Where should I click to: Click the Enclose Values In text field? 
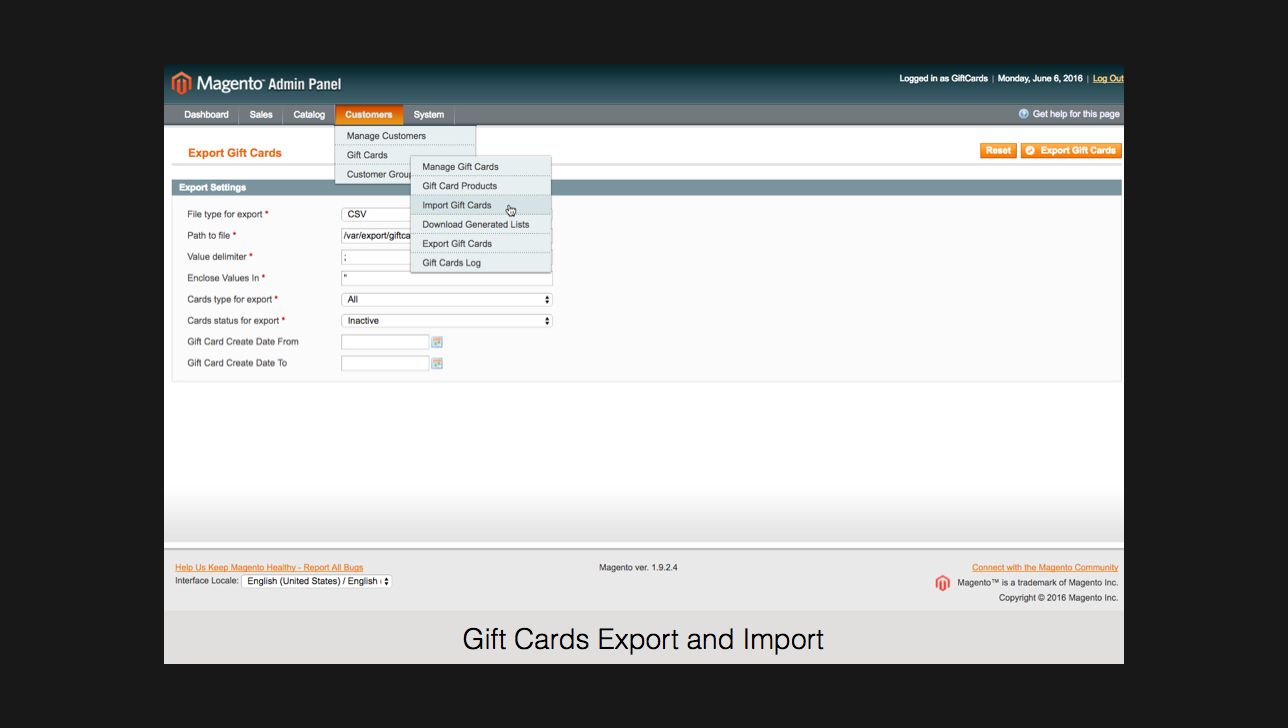[x=446, y=279]
